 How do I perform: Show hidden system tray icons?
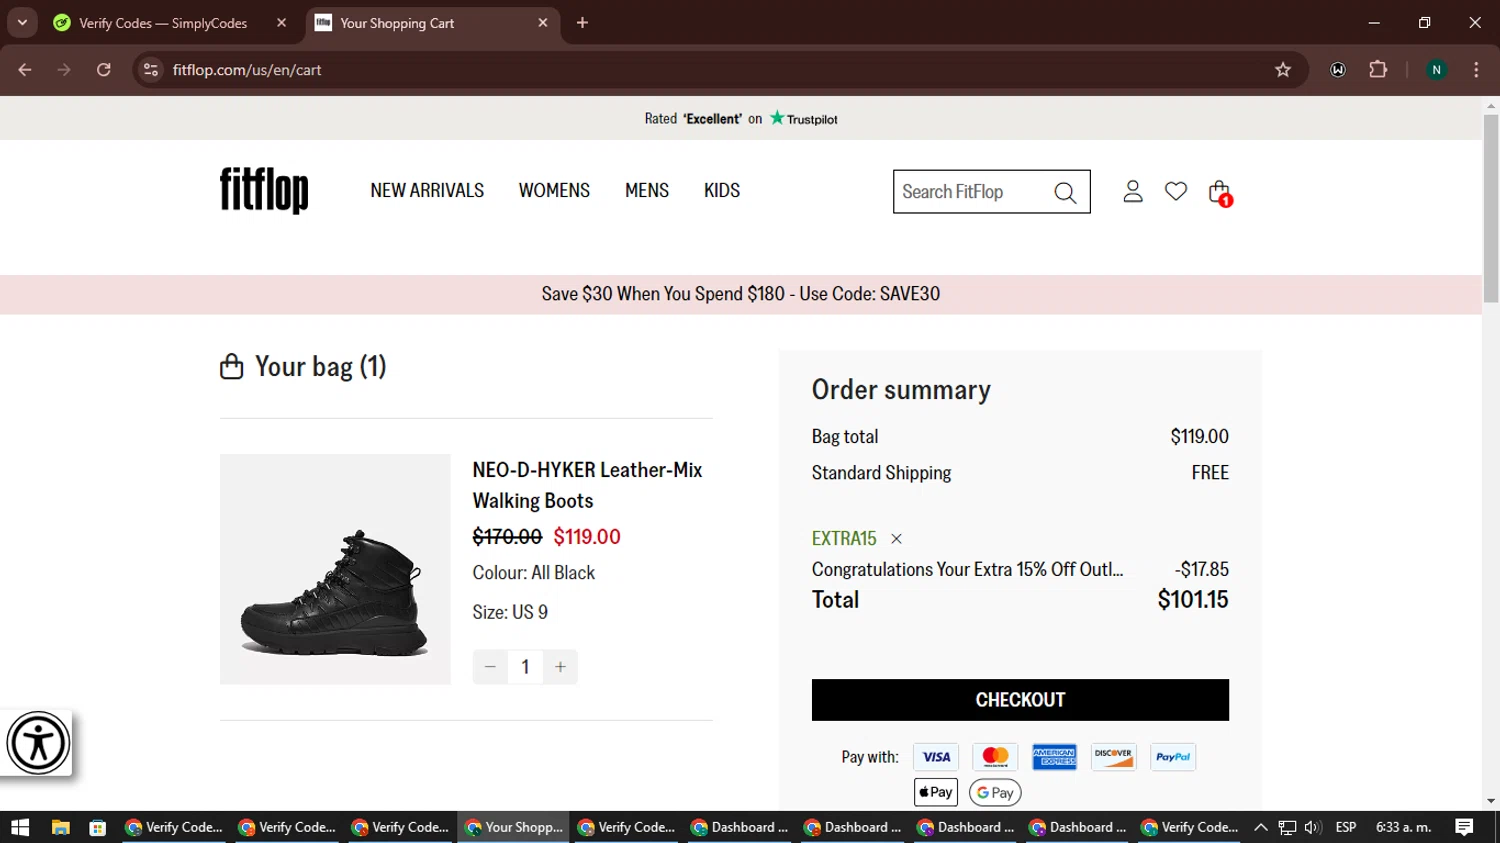(x=1261, y=827)
